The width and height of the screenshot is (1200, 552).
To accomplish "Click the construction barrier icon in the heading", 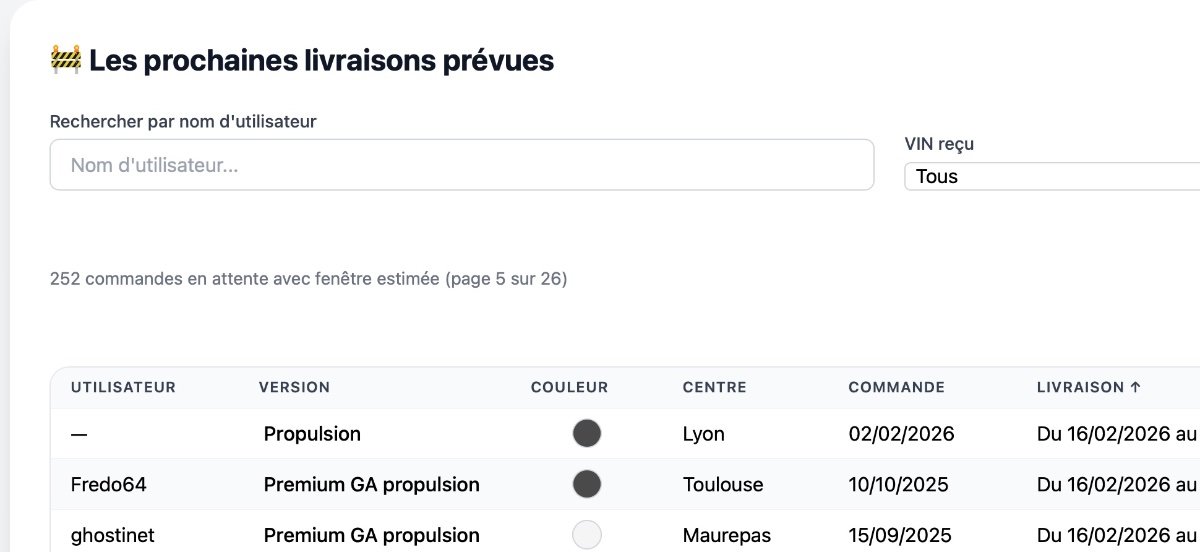I will (65, 60).
